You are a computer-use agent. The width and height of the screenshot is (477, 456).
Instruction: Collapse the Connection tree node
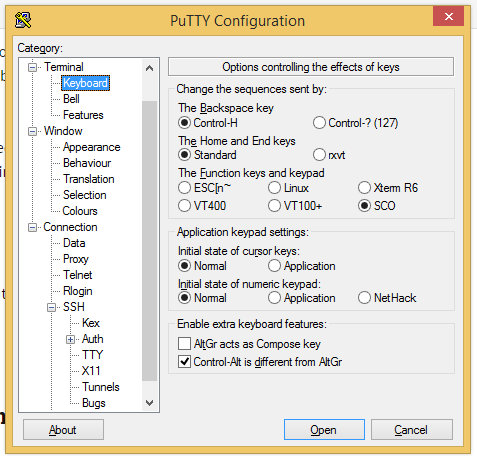coord(32,227)
